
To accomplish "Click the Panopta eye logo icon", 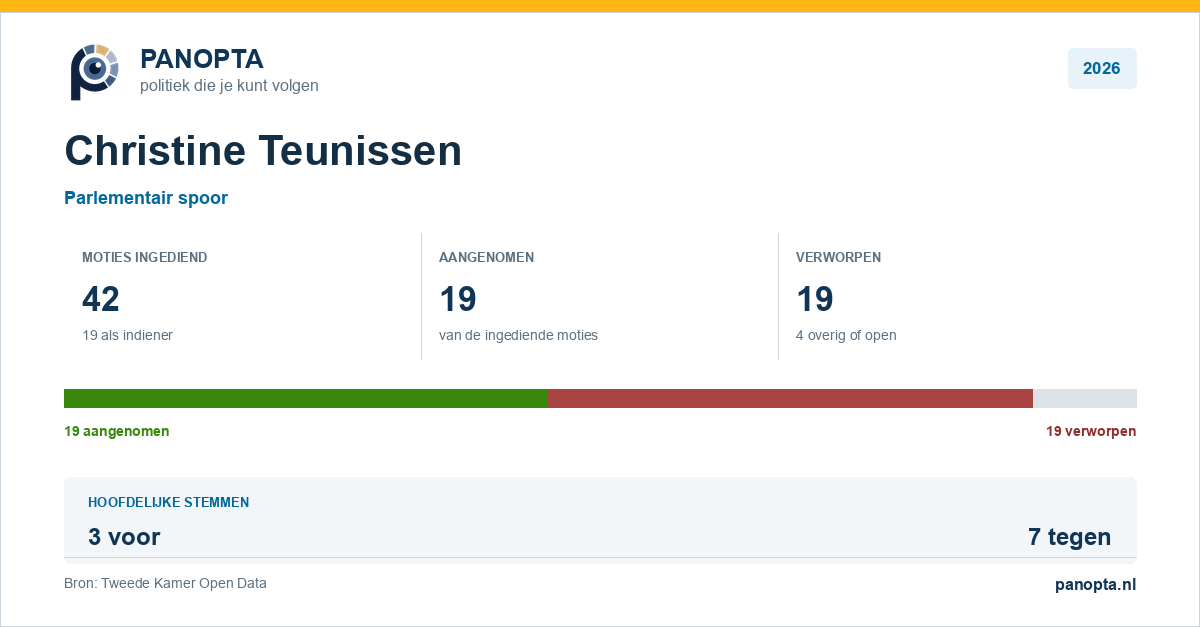I will (95, 71).
